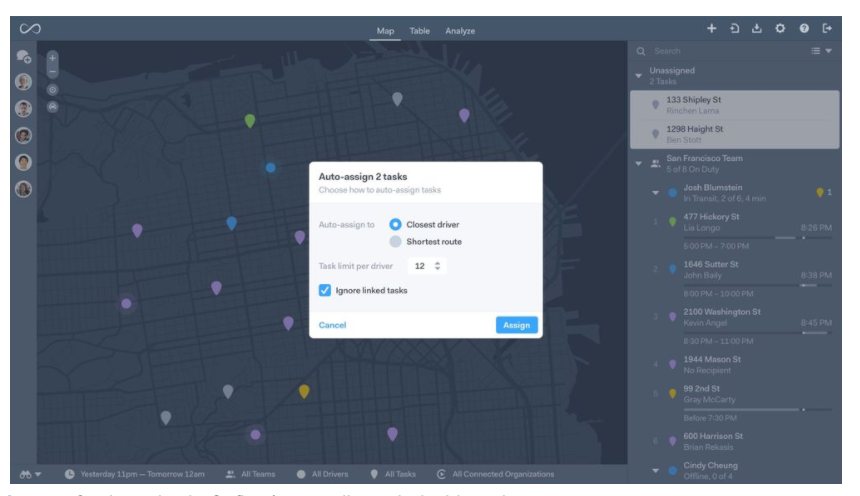The width and height of the screenshot is (860, 496).
Task: Expand Cindy Cheung's driver row
Action: click(655, 471)
